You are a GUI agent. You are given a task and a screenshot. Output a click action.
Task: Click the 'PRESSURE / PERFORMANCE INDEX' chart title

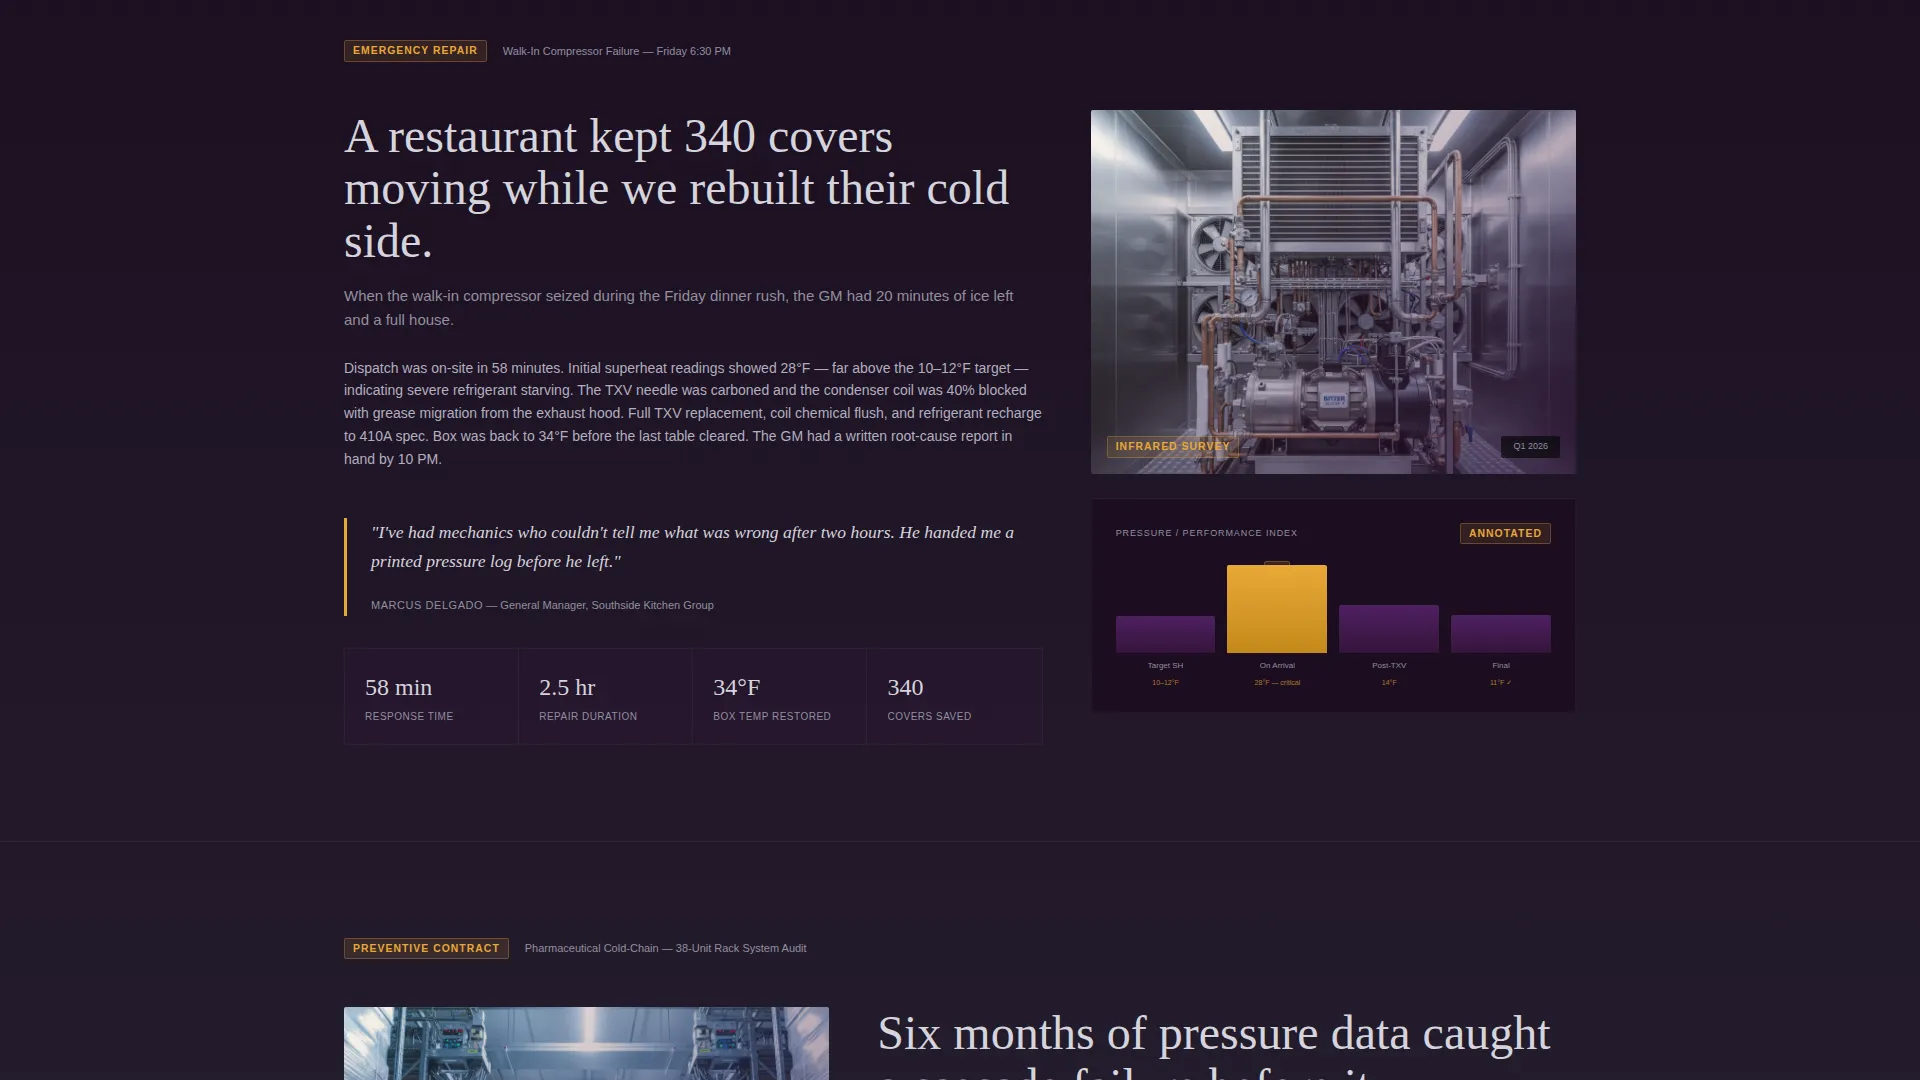coord(1206,533)
